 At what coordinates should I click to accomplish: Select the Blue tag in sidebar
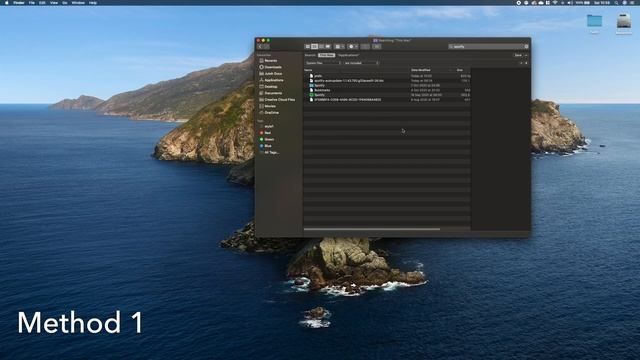point(266,146)
